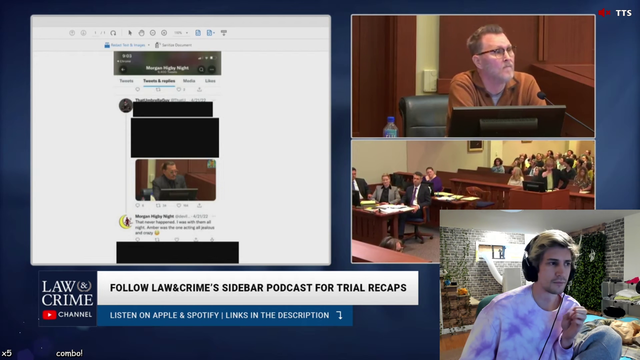Screen dimensions: 640x360
Task: Click the read mode icon at toolbar end
Action: (224, 33)
